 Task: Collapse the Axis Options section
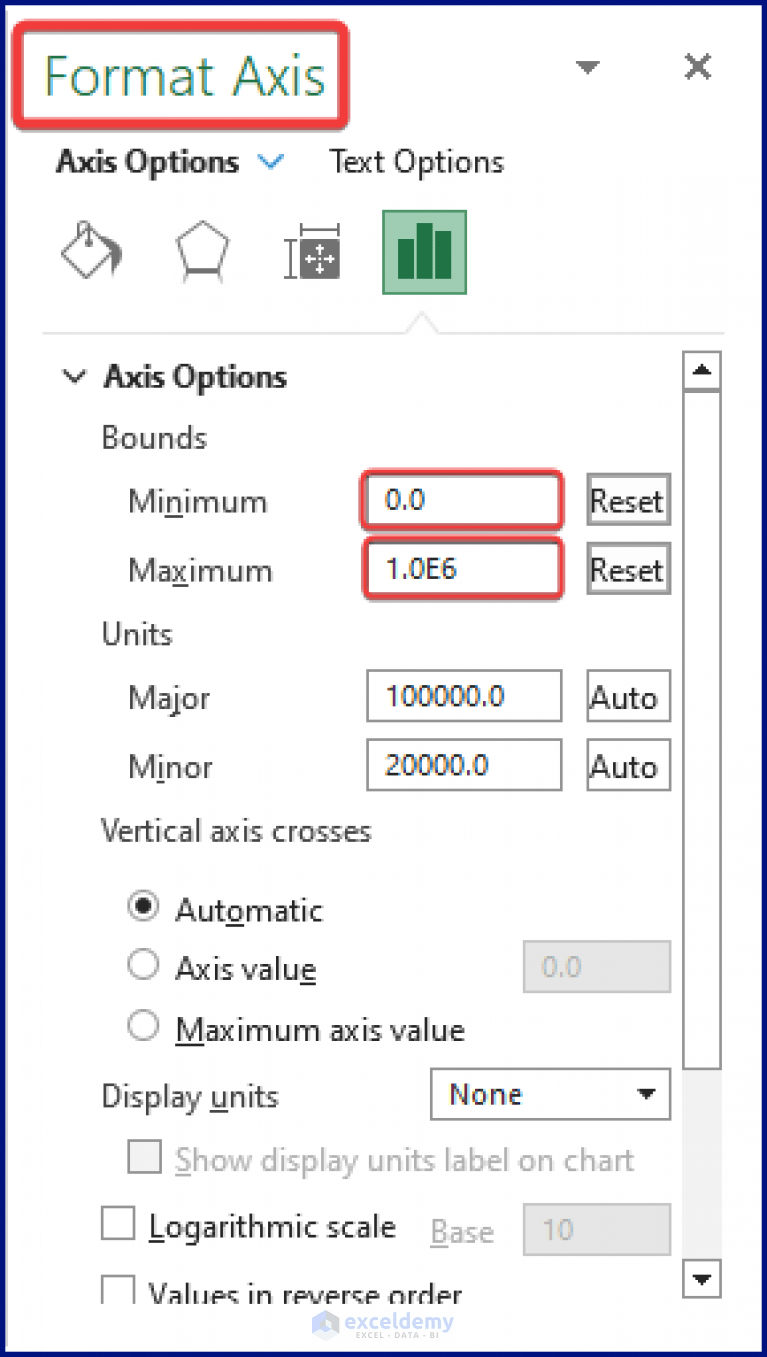click(x=74, y=377)
